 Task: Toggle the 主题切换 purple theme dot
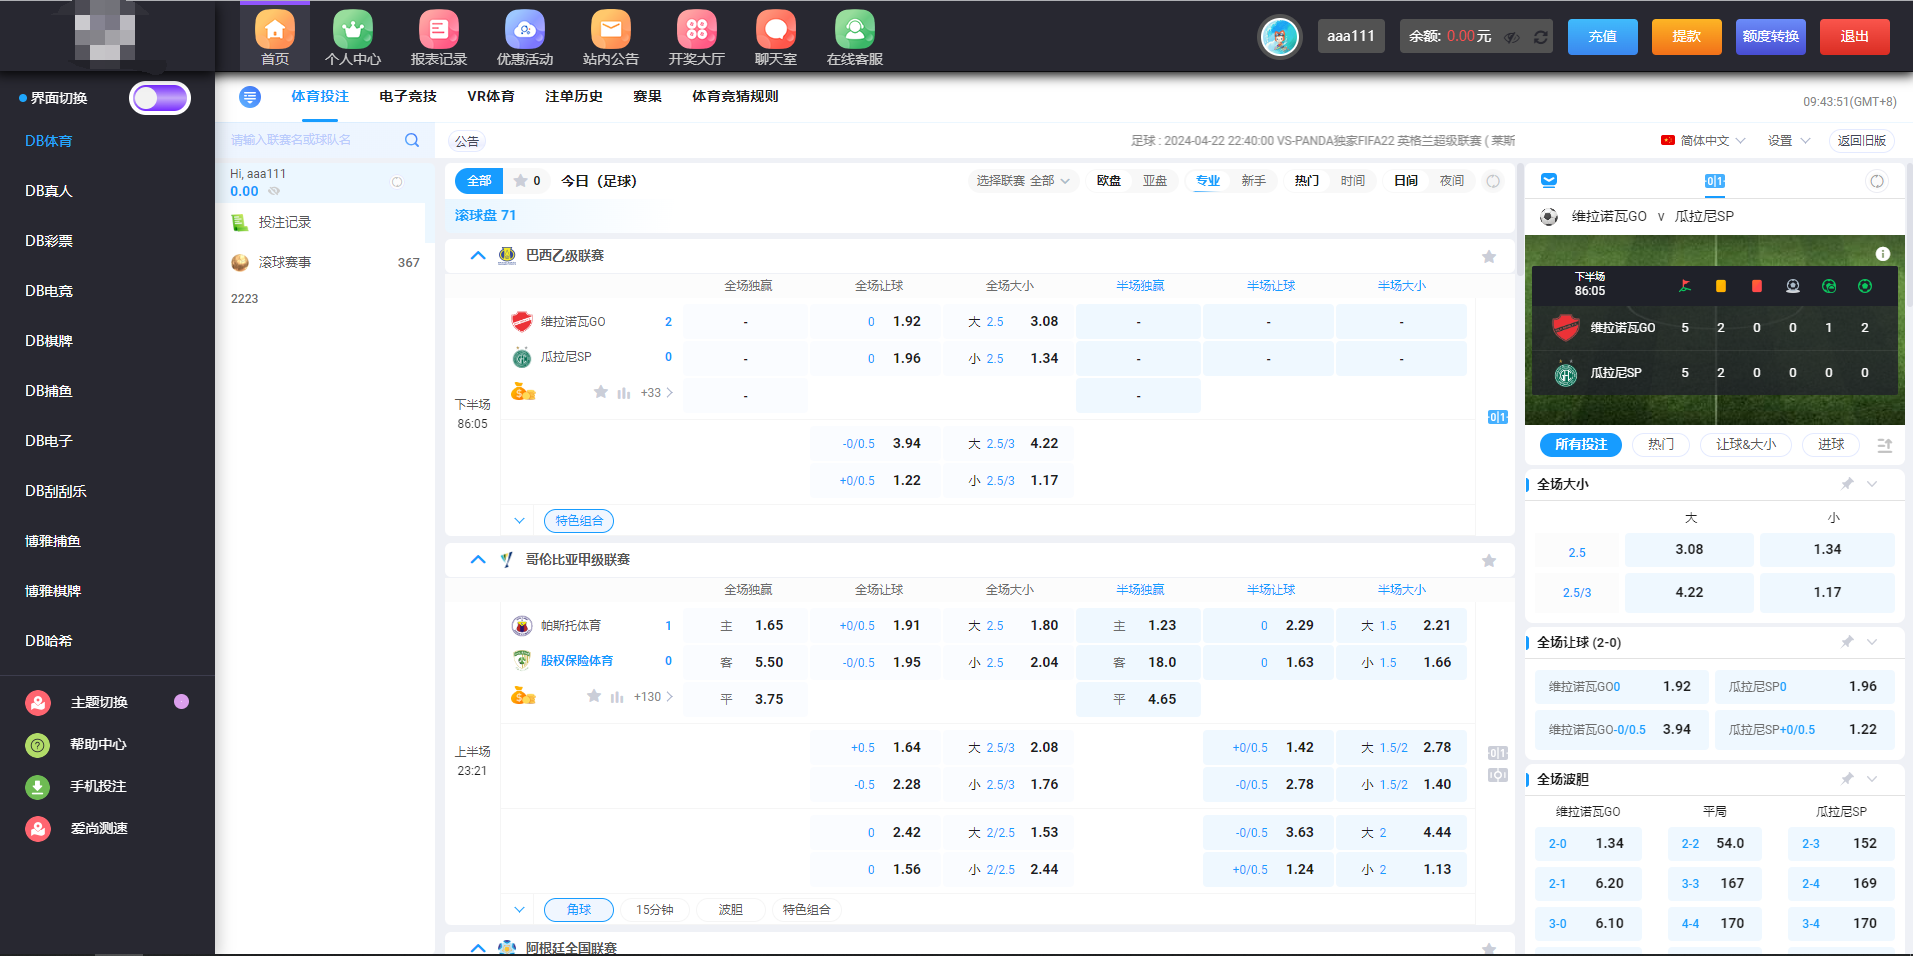(181, 702)
